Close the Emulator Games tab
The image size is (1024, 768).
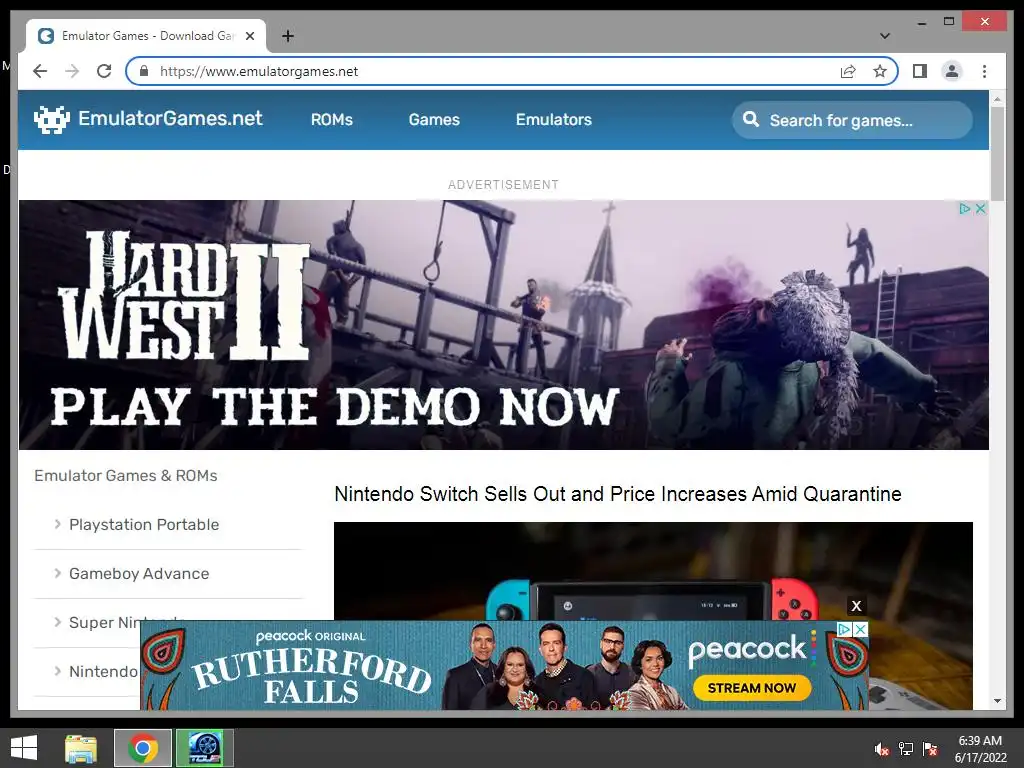(249, 36)
